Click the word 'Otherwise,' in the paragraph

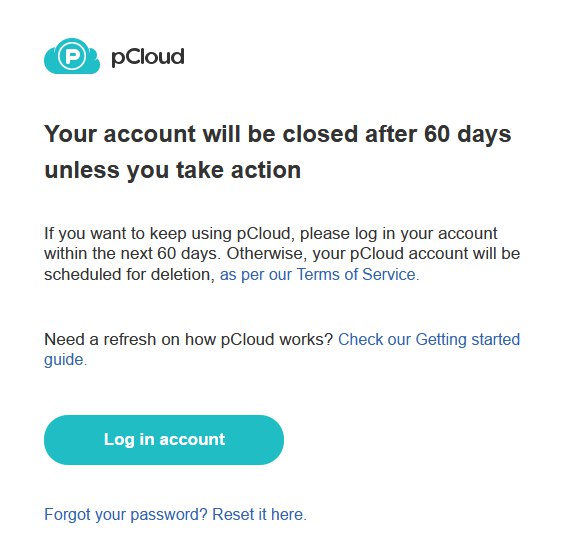(x=267, y=254)
